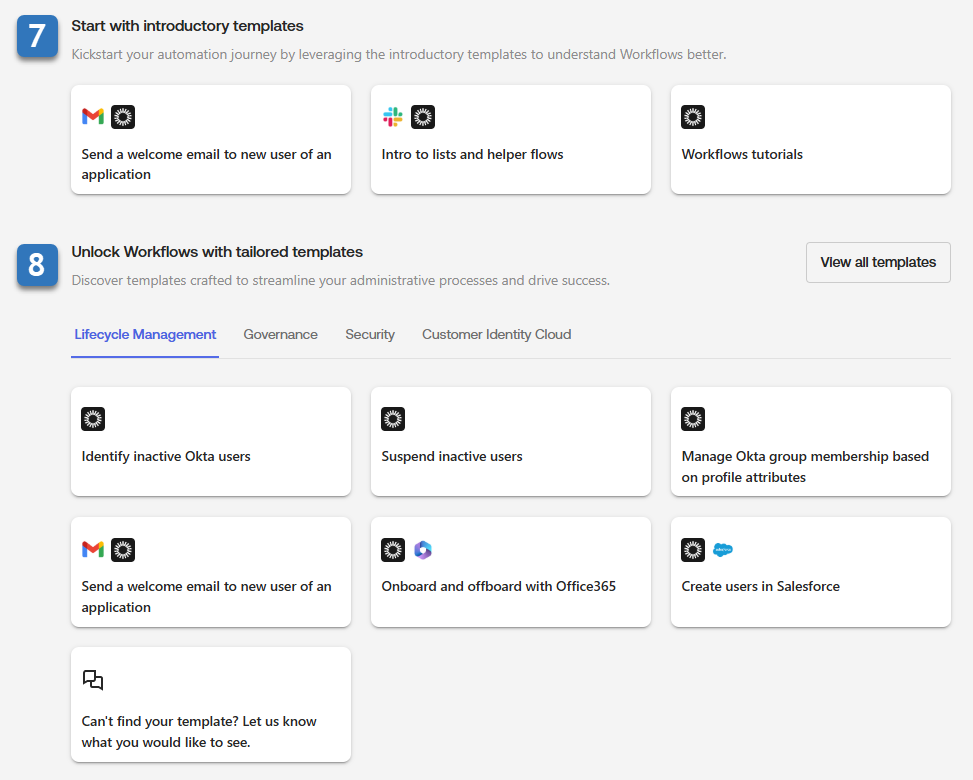This screenshot has width=973, height=780.
Task: Open the Workflows tutorials template
Action: 742,155
